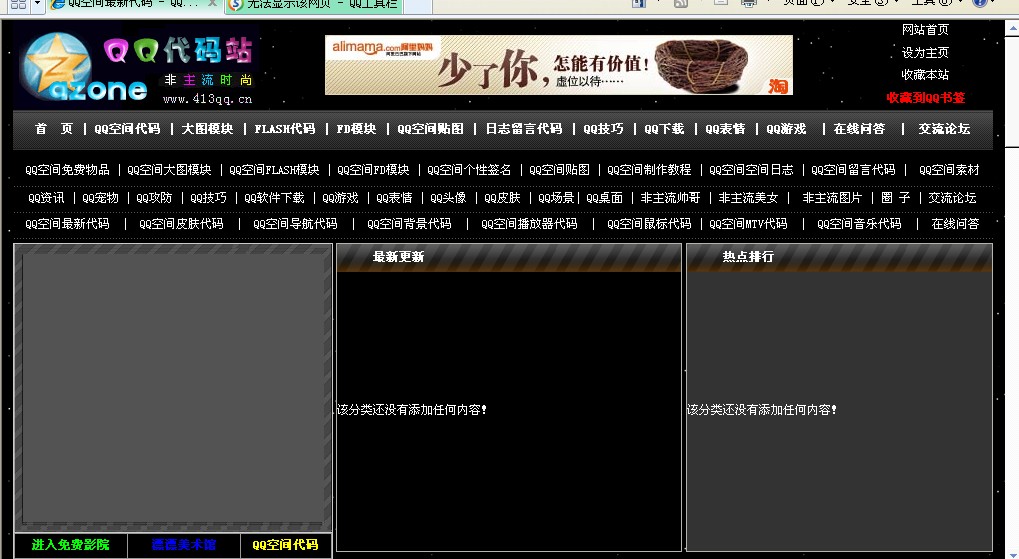Click QQ桌面 category link
Viewport: 1019px width, 559px height.
(604, 198)
